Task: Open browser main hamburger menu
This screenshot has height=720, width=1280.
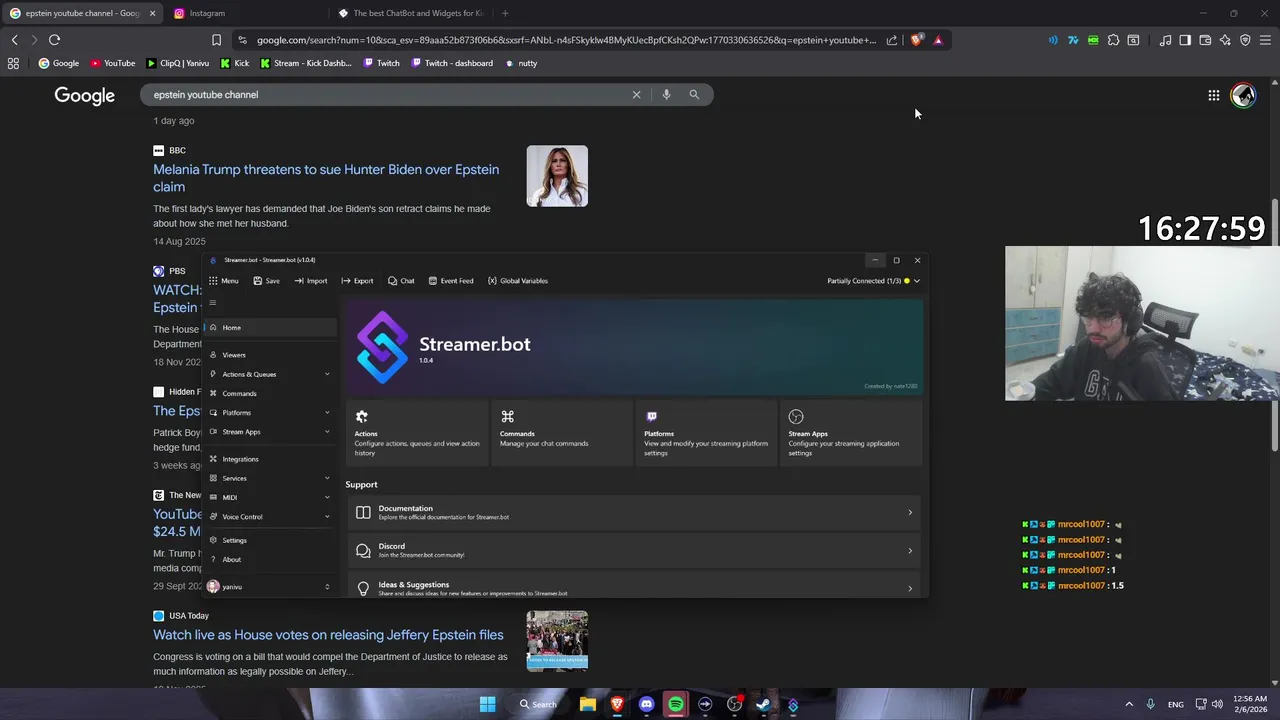Action: tap(1265, 40)
